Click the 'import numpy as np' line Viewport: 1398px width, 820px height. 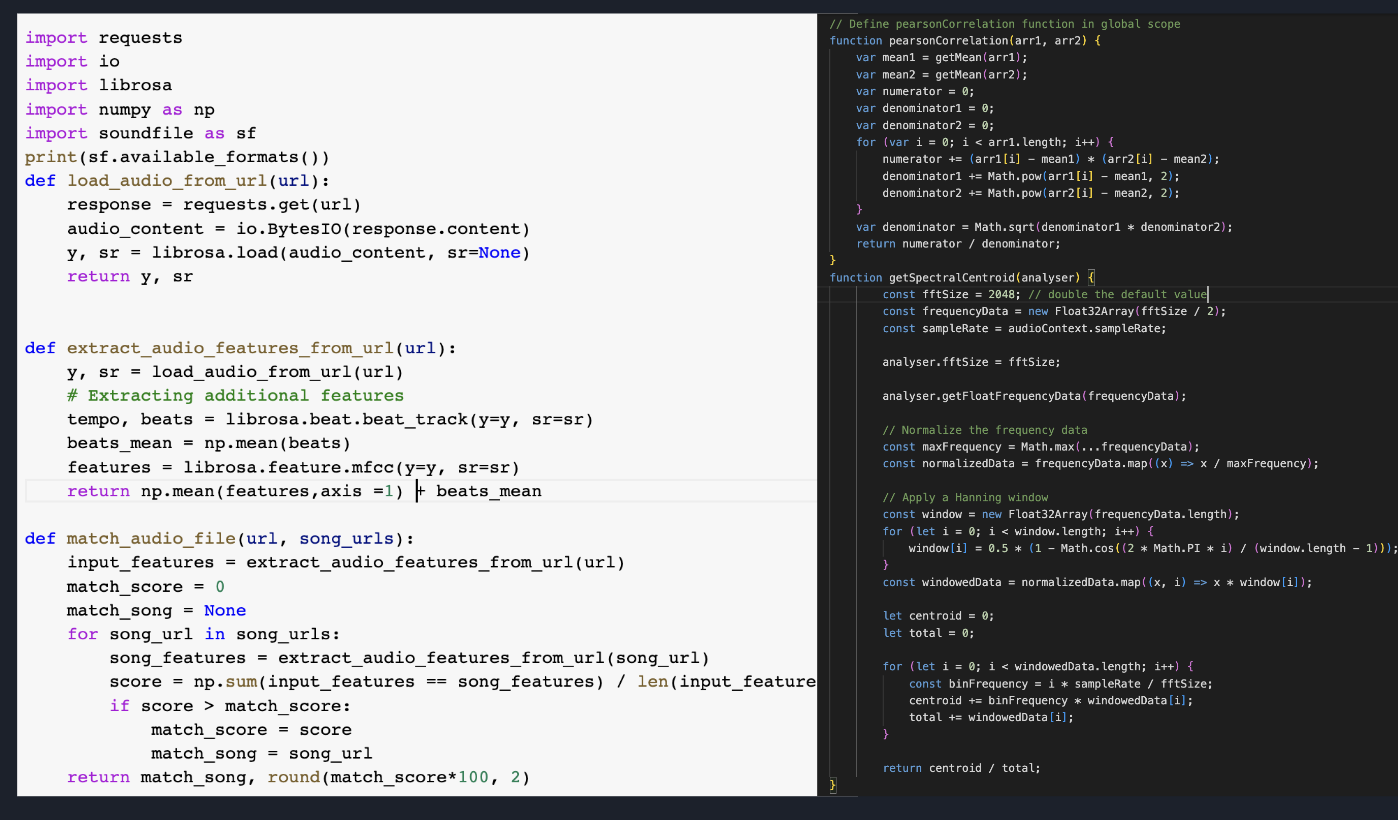tap(120, 110)
